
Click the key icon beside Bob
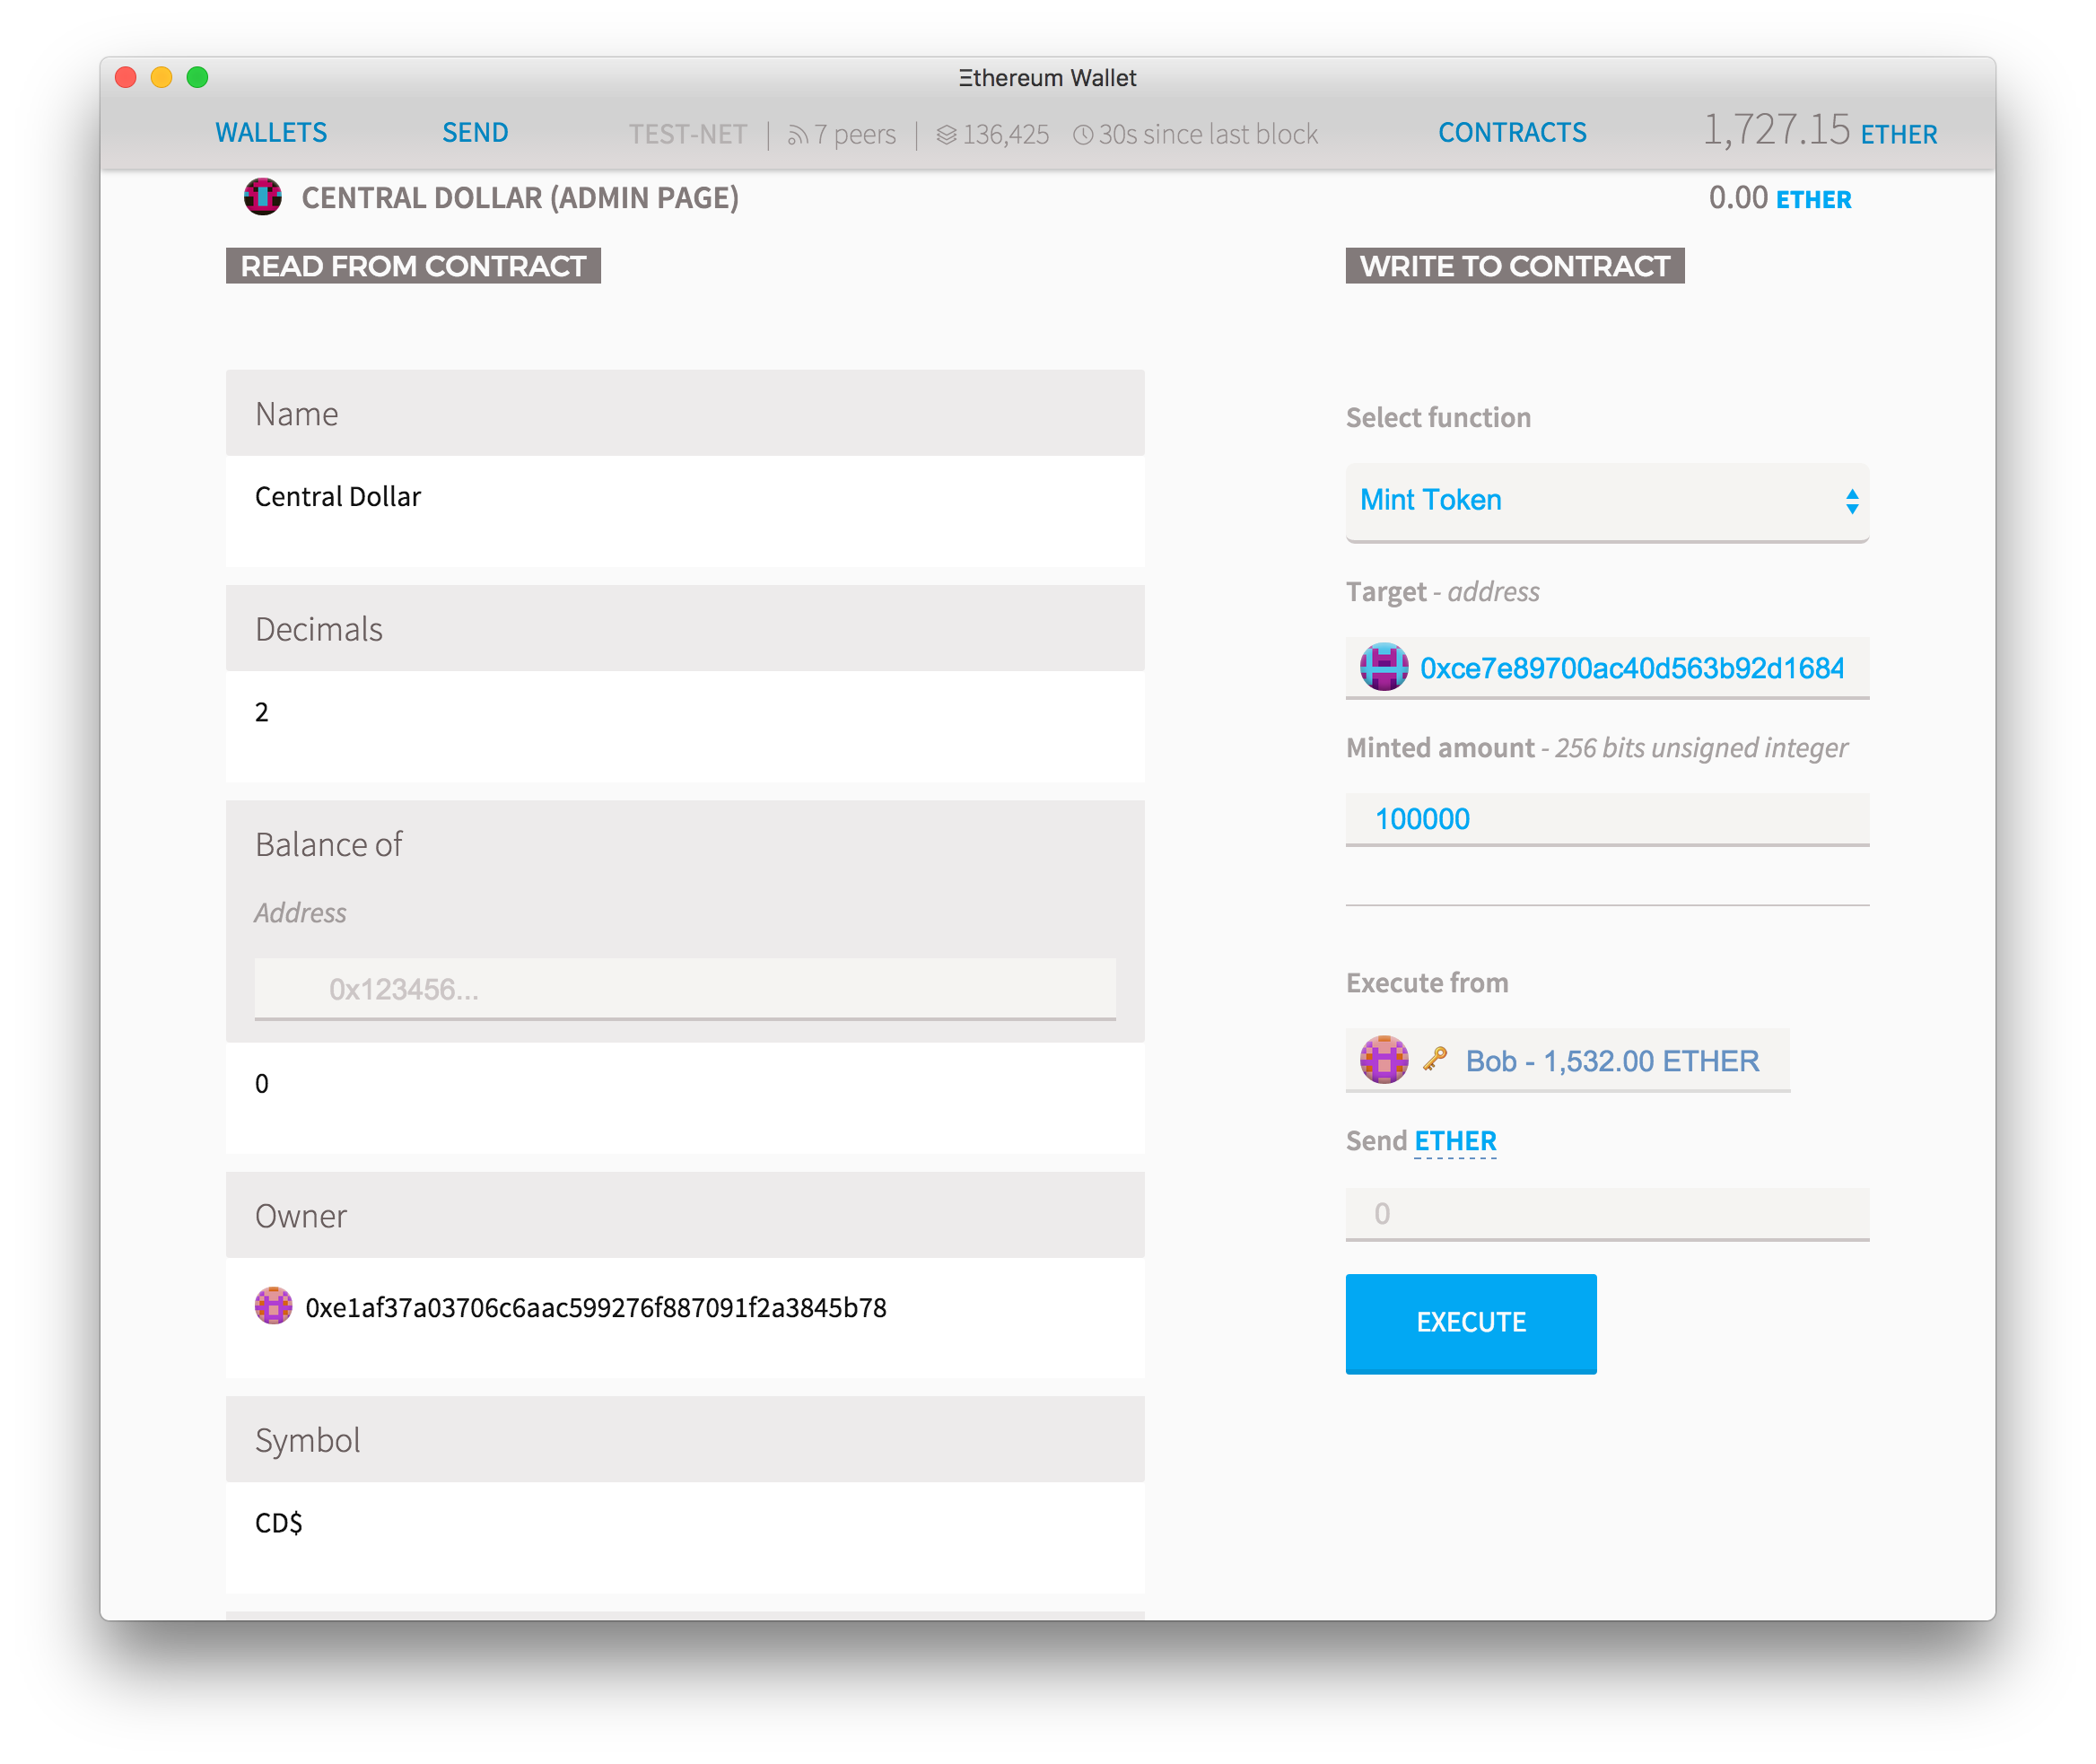[x=1435, y=1059]
